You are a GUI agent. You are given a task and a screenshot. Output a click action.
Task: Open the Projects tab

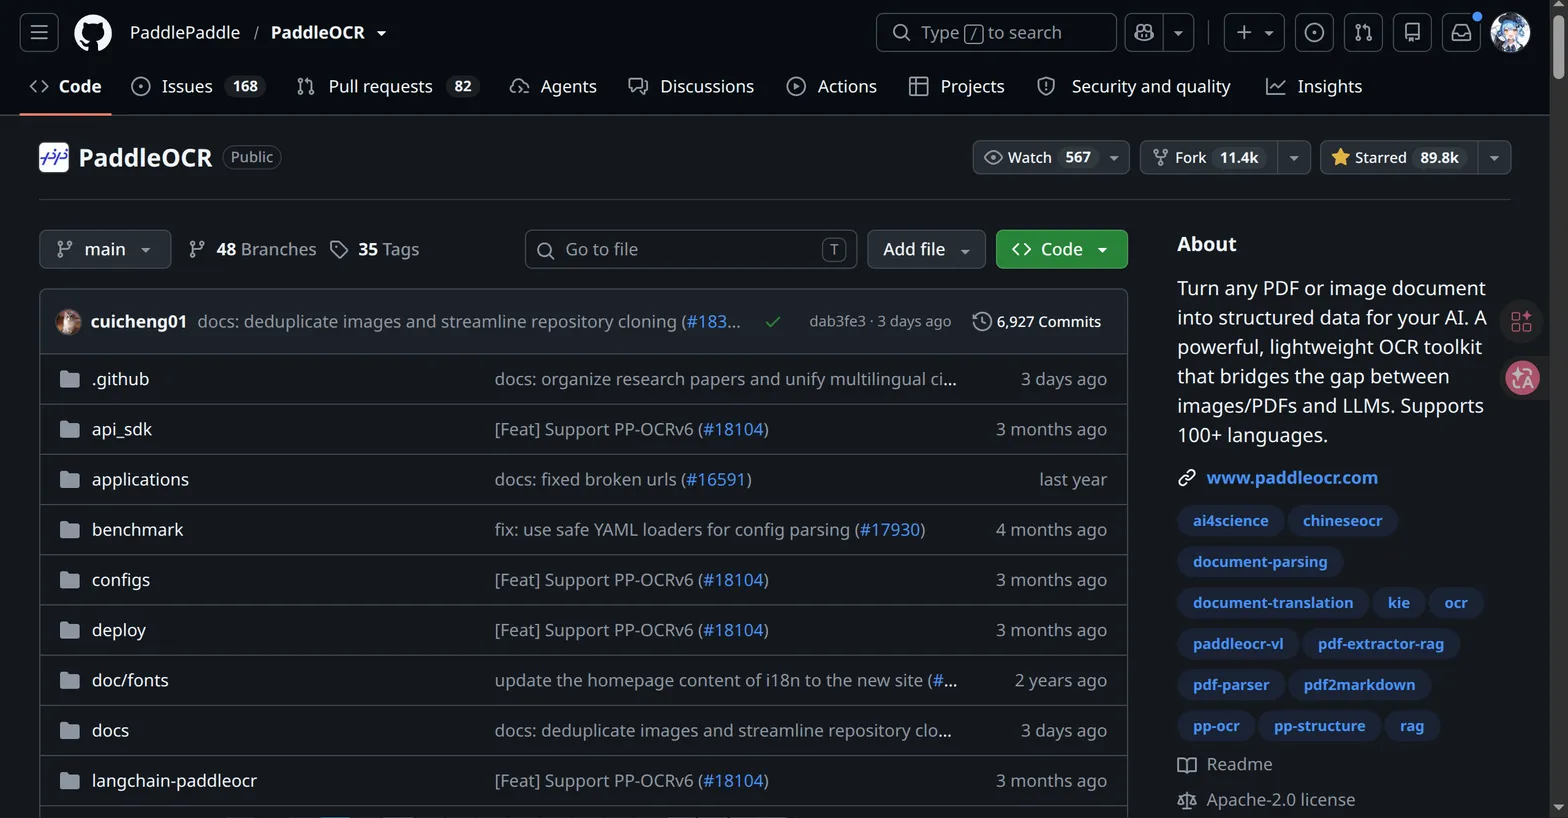coord(957,87)
